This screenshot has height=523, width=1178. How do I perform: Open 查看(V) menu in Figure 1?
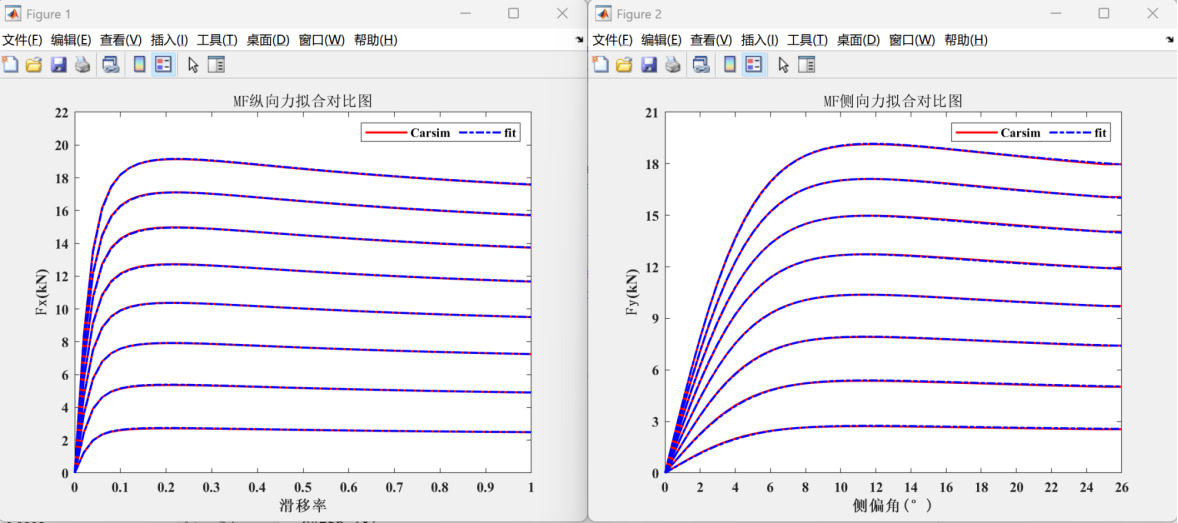[121, 40]
